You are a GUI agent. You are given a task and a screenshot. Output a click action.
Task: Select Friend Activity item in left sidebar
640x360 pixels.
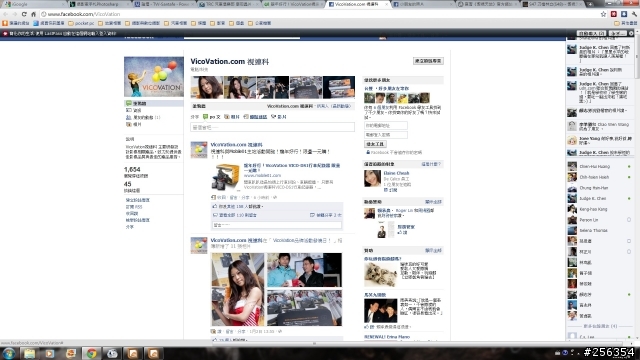click(143, 117)
